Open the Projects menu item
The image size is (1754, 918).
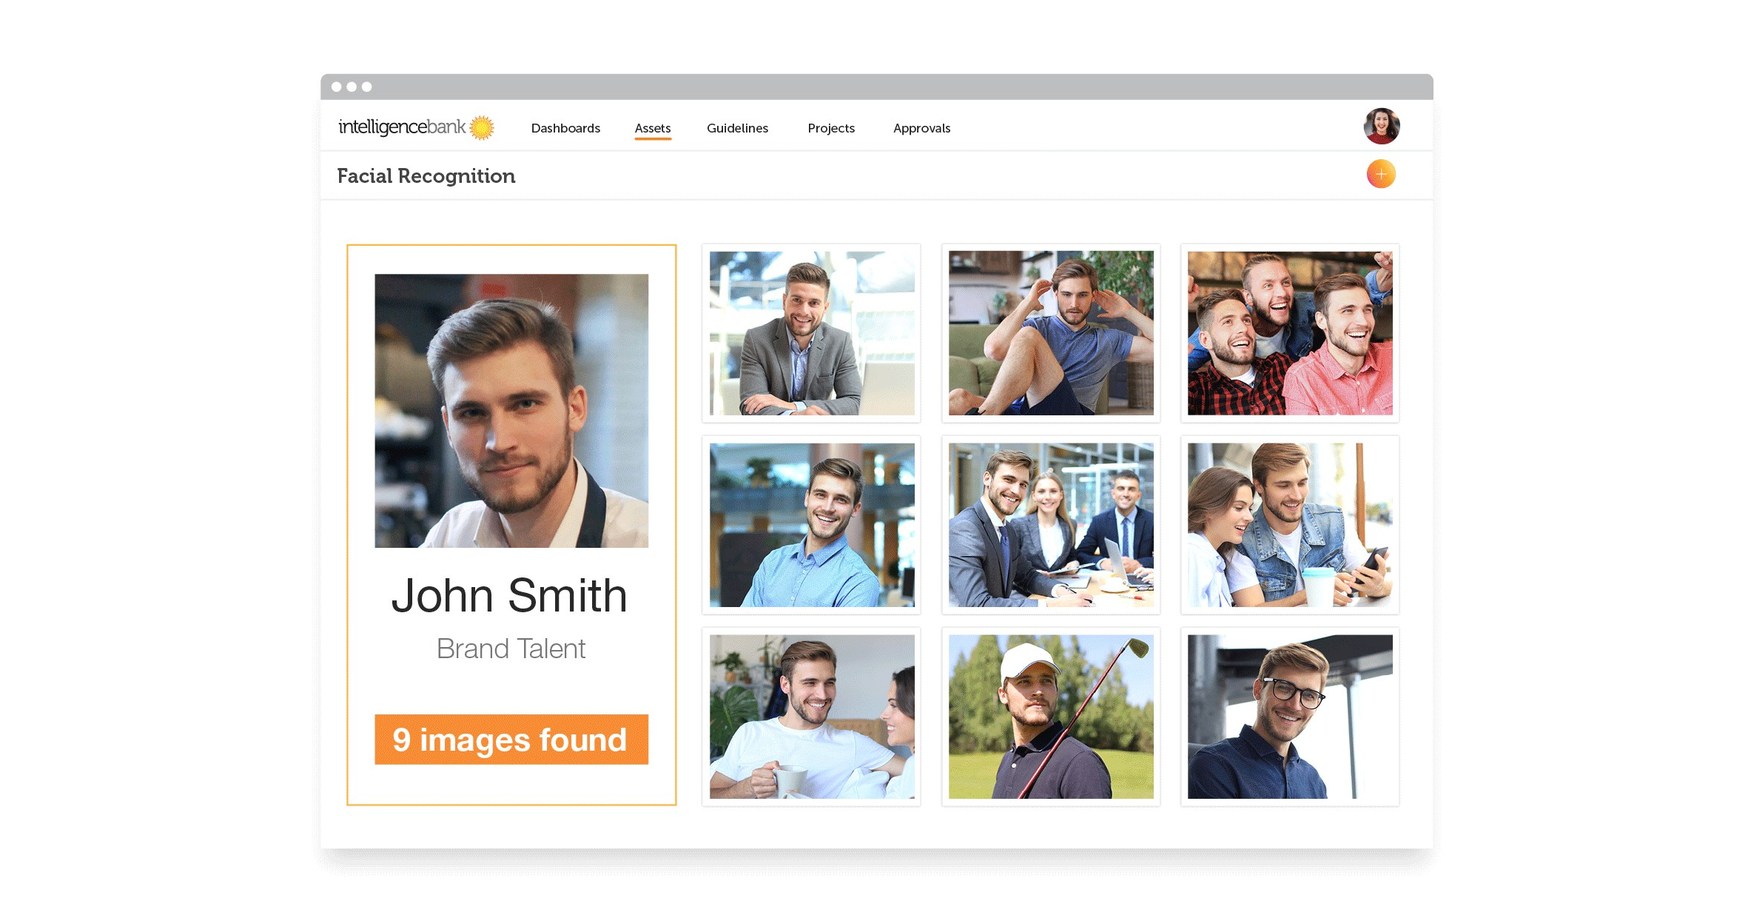[830, 128]
